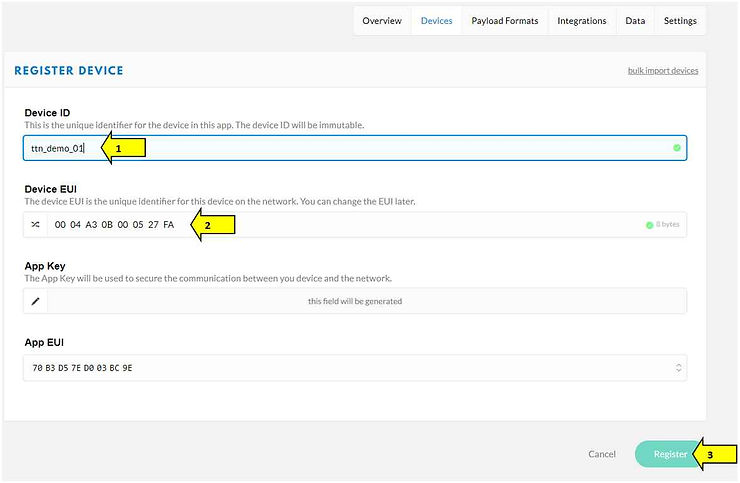Image resolution: width=740 pixels, height=483 pixels.
Task: Select the Integrations tab
Action: [x=582, y=21]
